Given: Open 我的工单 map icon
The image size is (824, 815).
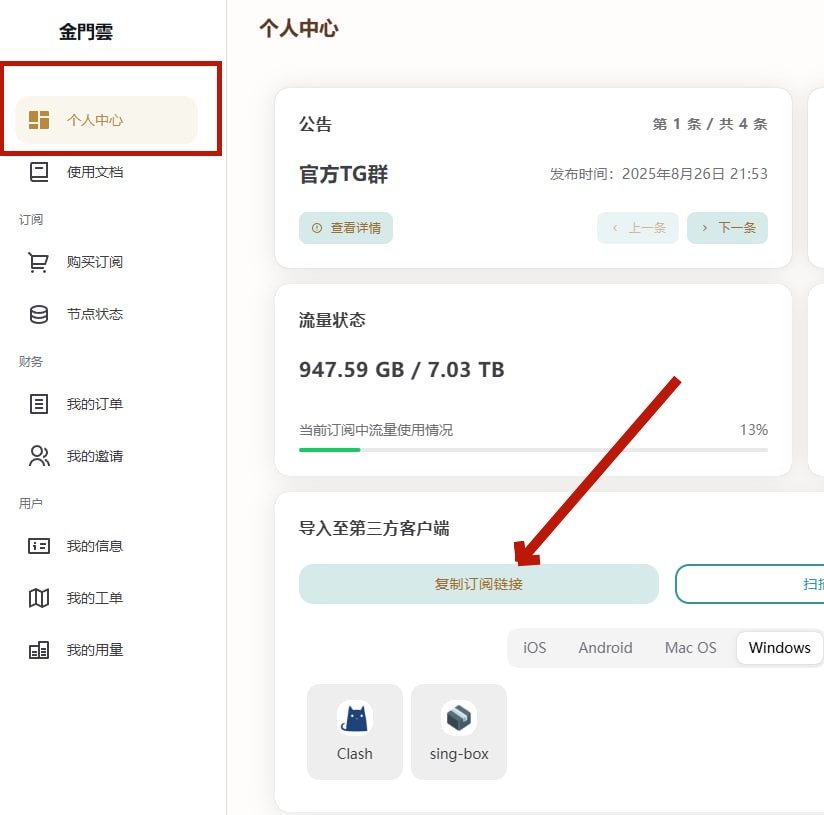Looking at the screenshot, I should tap(39, 598).
